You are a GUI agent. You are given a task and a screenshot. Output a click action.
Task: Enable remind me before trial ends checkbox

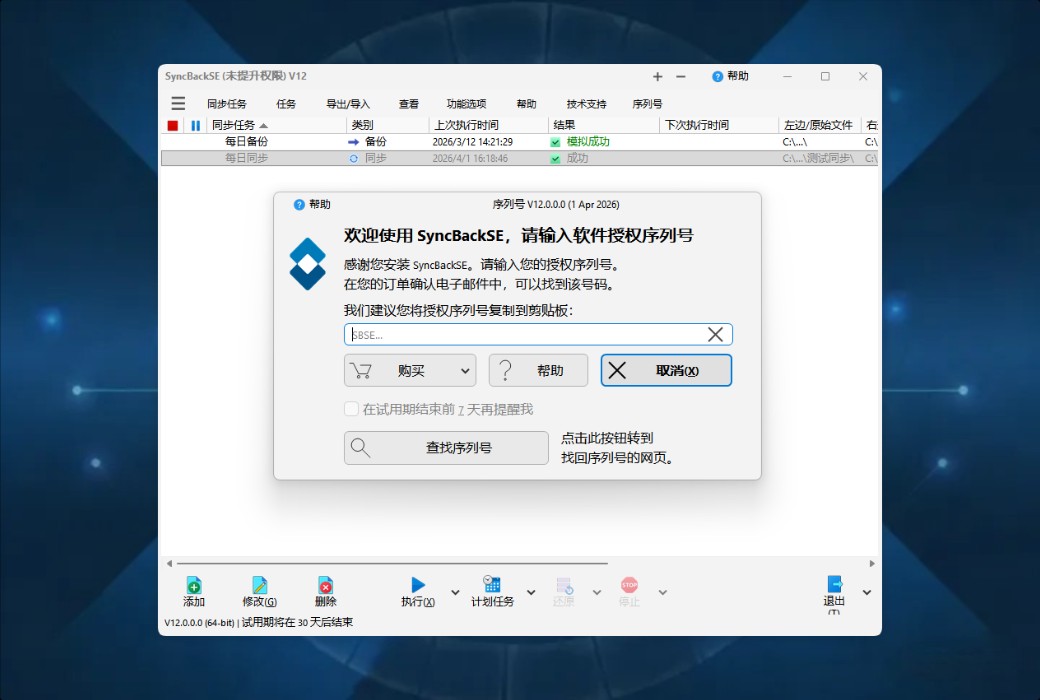[352, 408]
